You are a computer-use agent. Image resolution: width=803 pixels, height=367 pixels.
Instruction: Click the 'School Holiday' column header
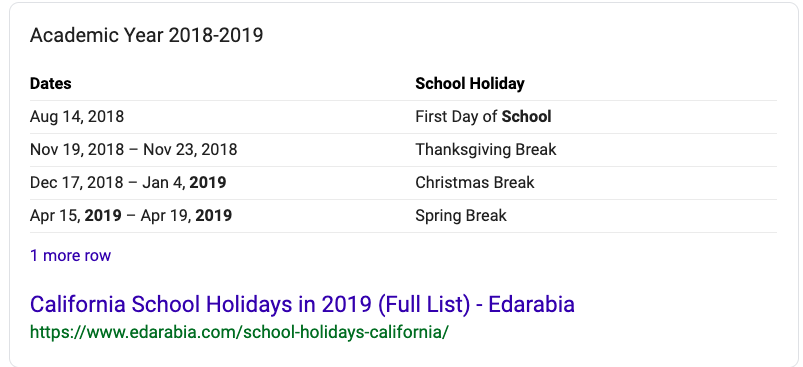[470, 83]
